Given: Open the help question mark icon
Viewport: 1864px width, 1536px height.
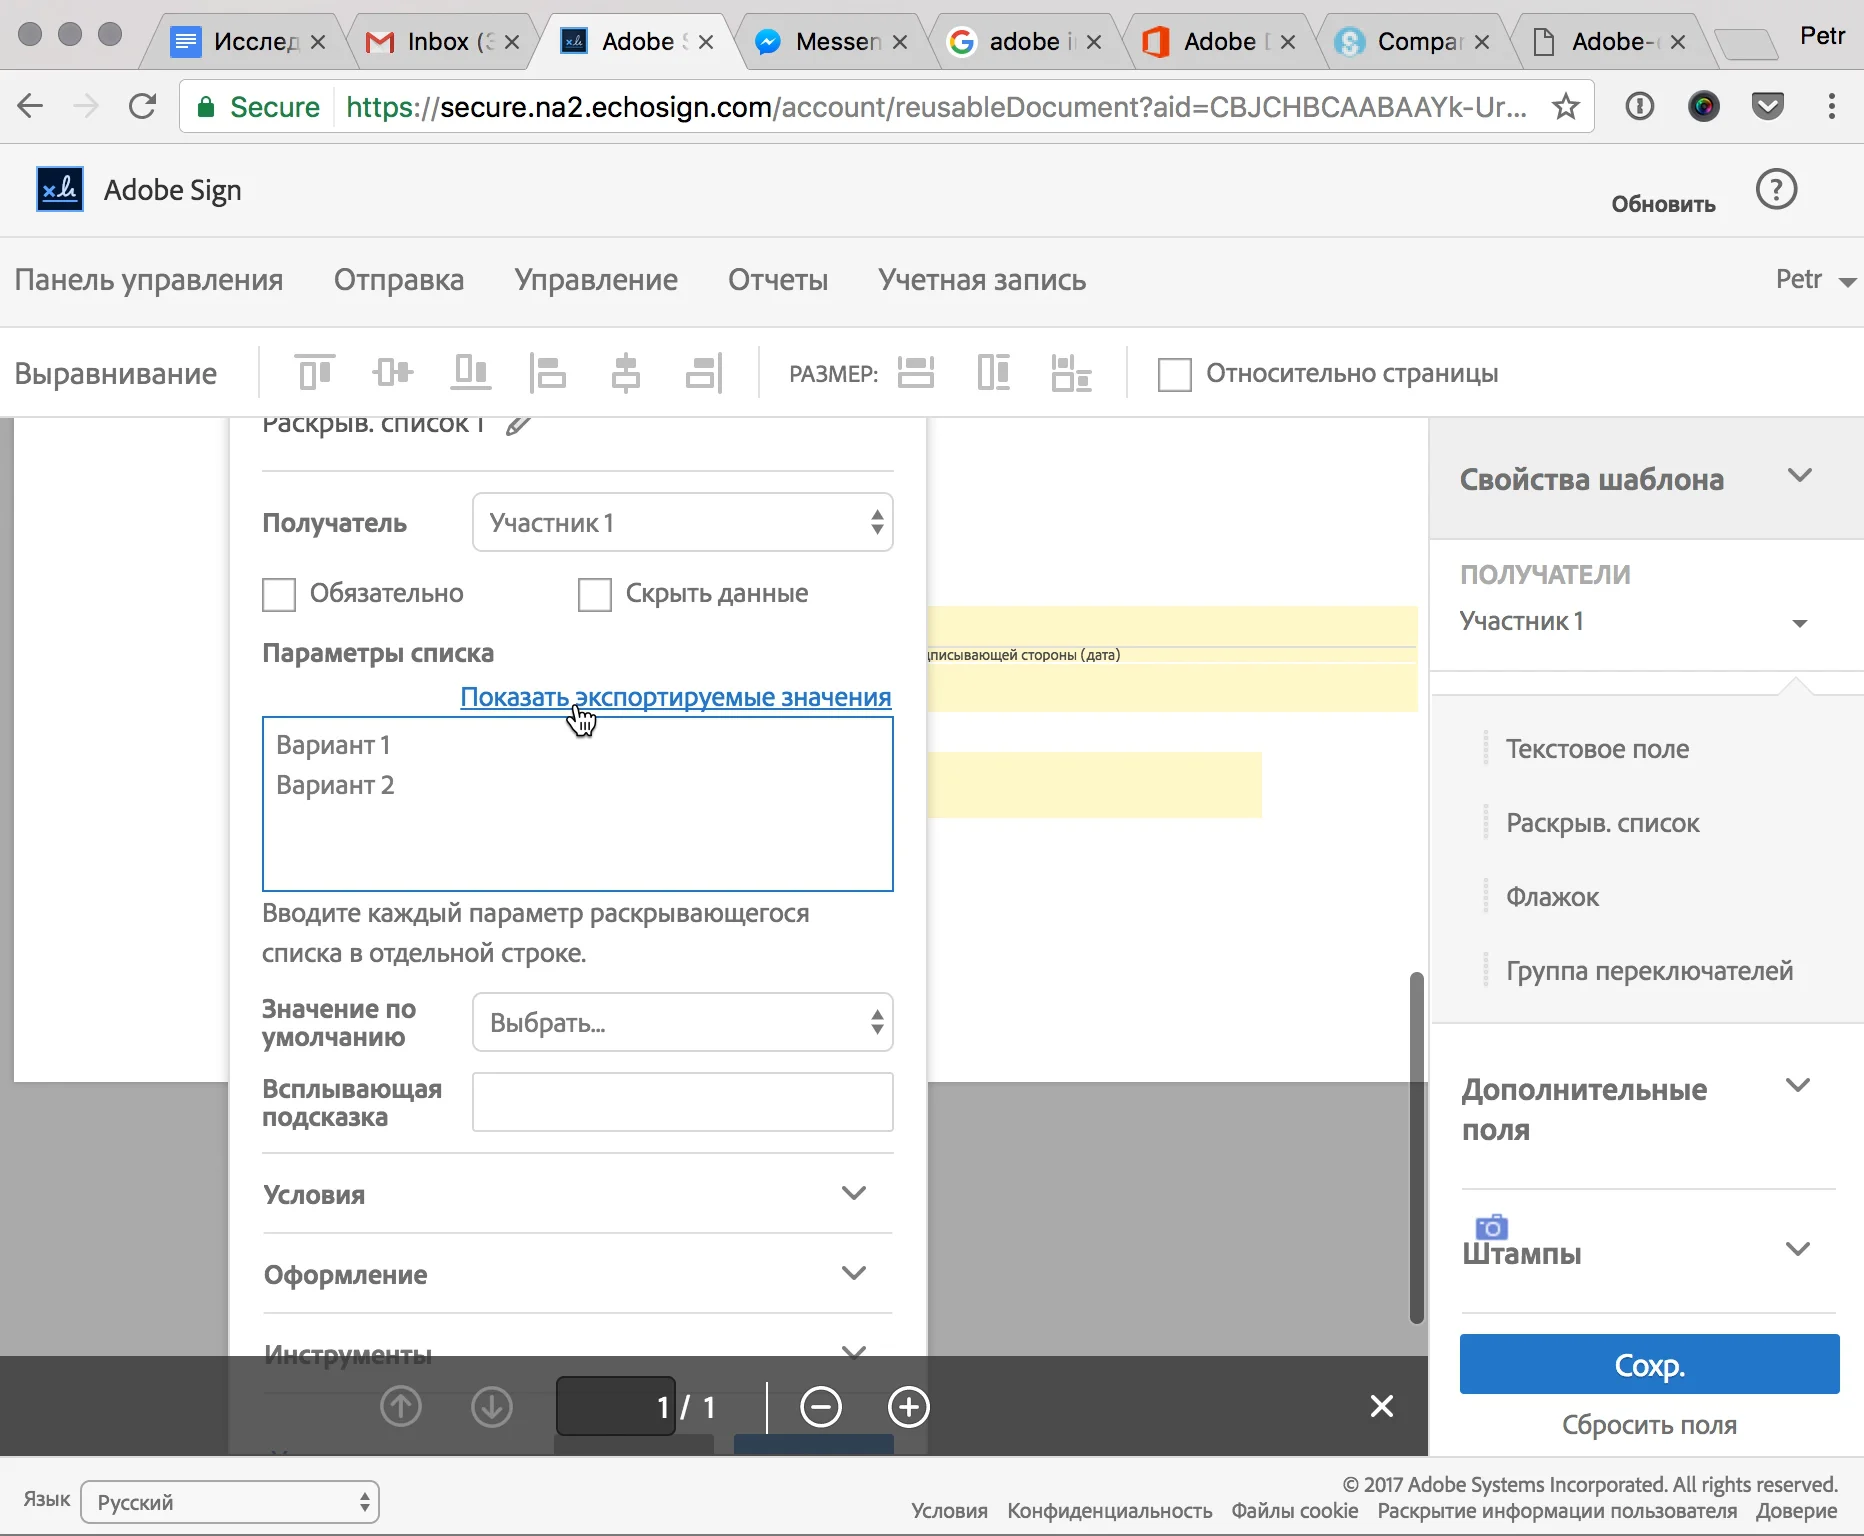Looking at the screenshot, I should 1776,190.
